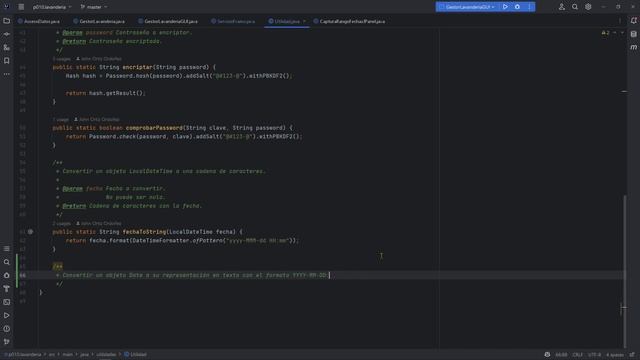The width and height of the screenshot is (640, 360).
Task: Open the 4 spaces indent selector
Action: coord(615,355)
